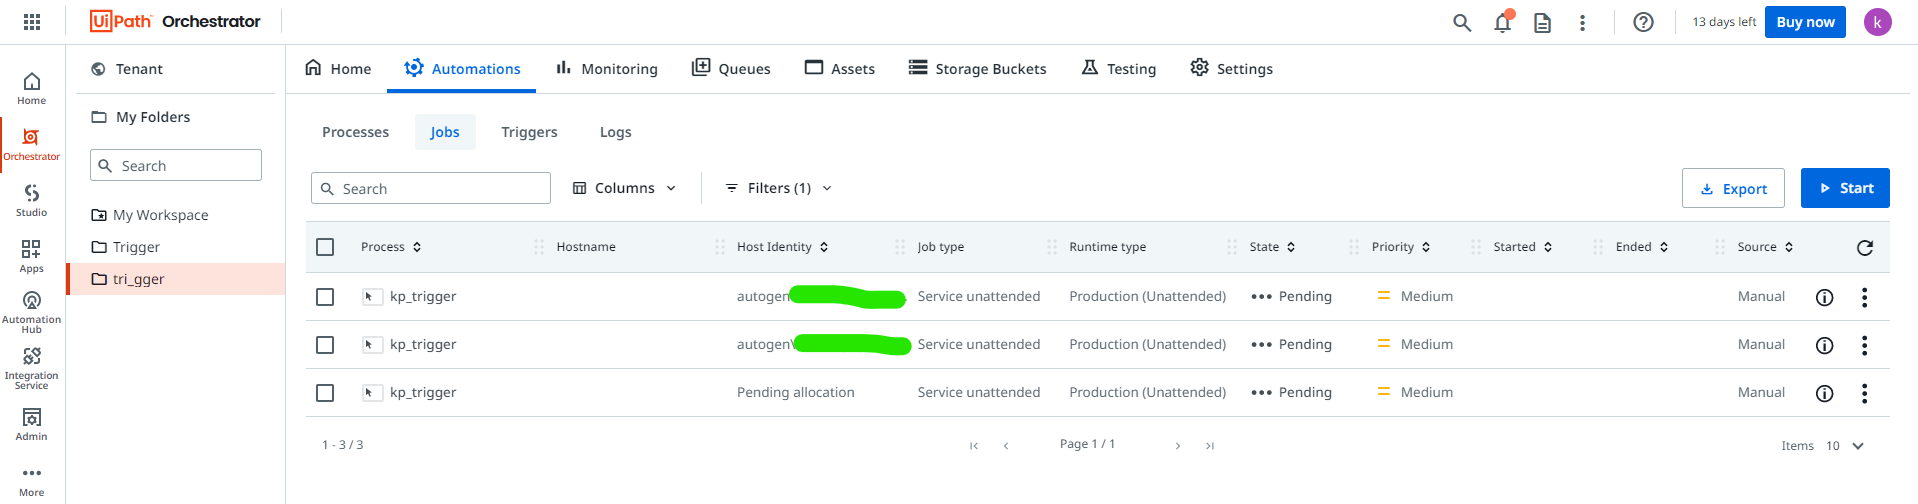Click the global search magnifier icon
Screen dimensions: 1918x504
coord(1462,22)
